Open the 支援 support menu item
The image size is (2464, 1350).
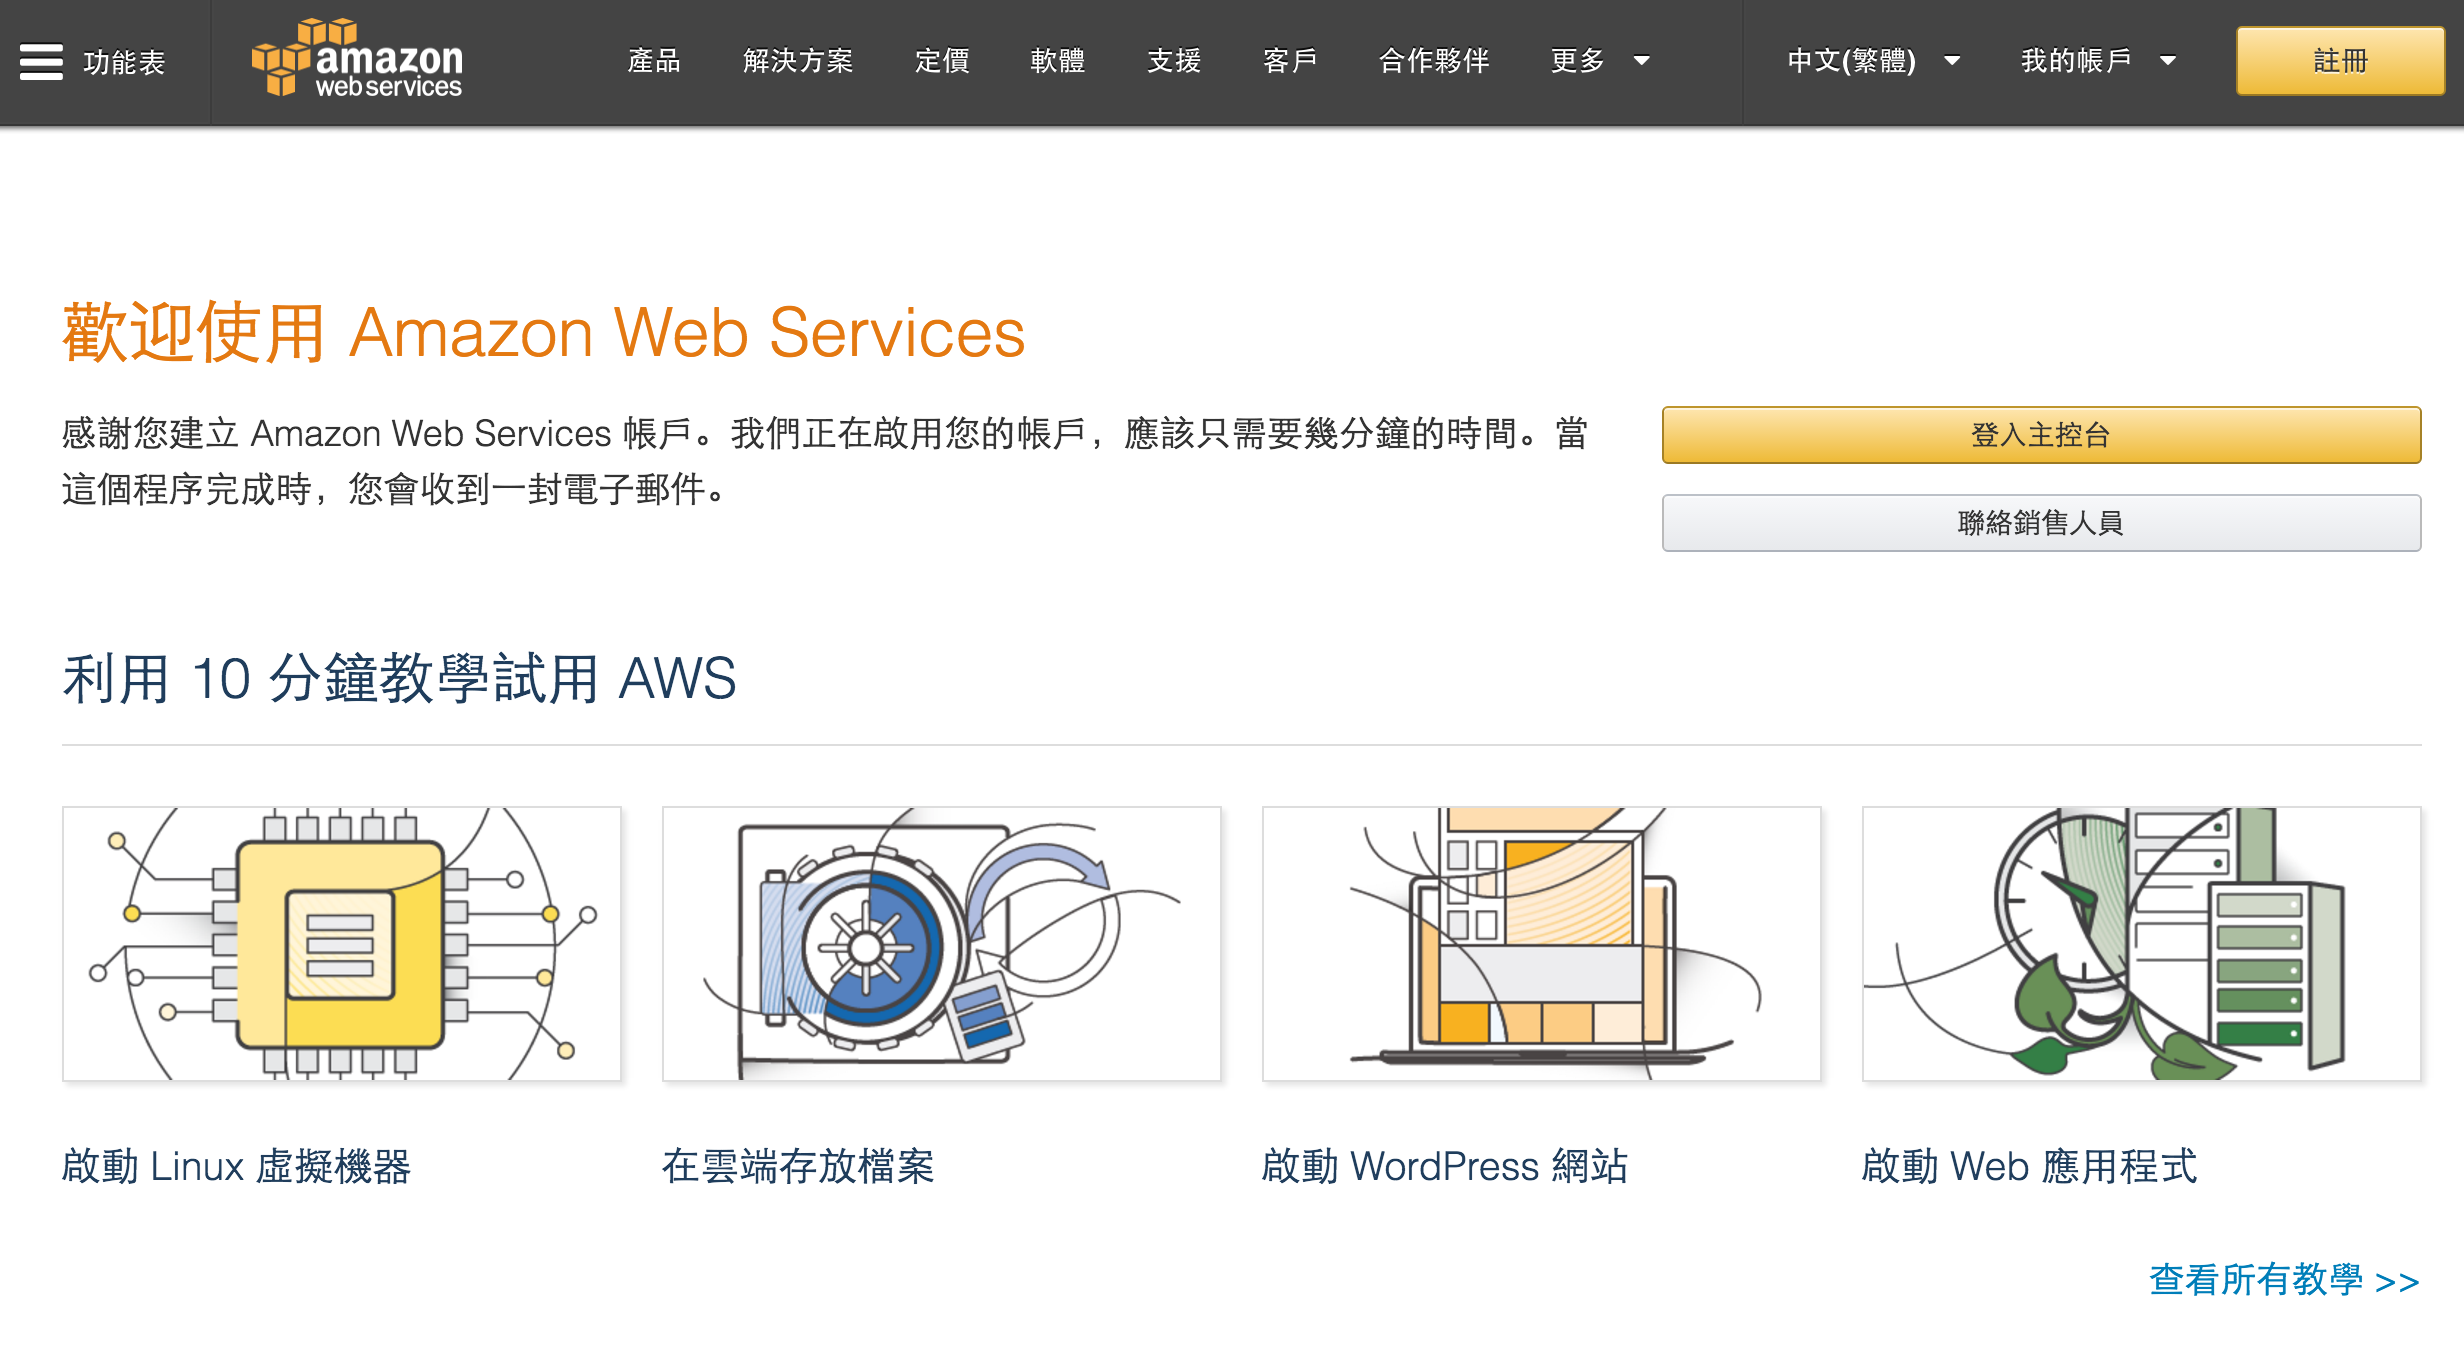[1174, 61]
